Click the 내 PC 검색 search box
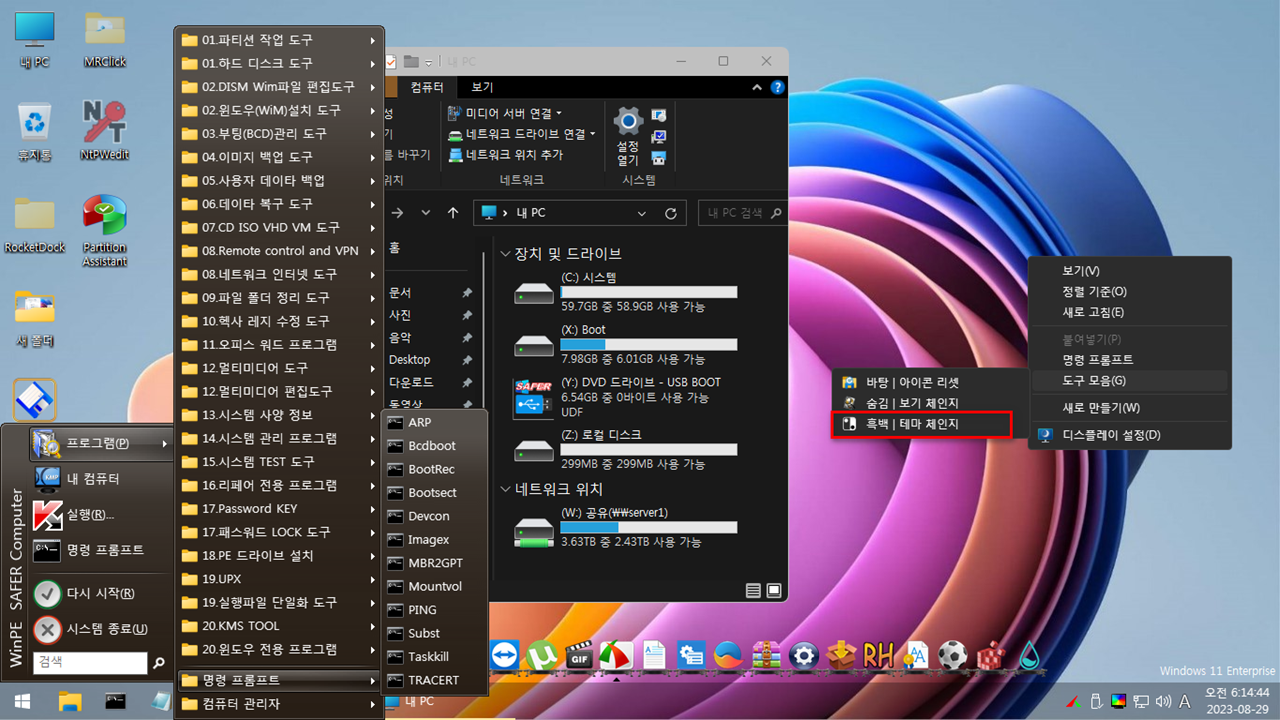 click(x=741, y=213)
